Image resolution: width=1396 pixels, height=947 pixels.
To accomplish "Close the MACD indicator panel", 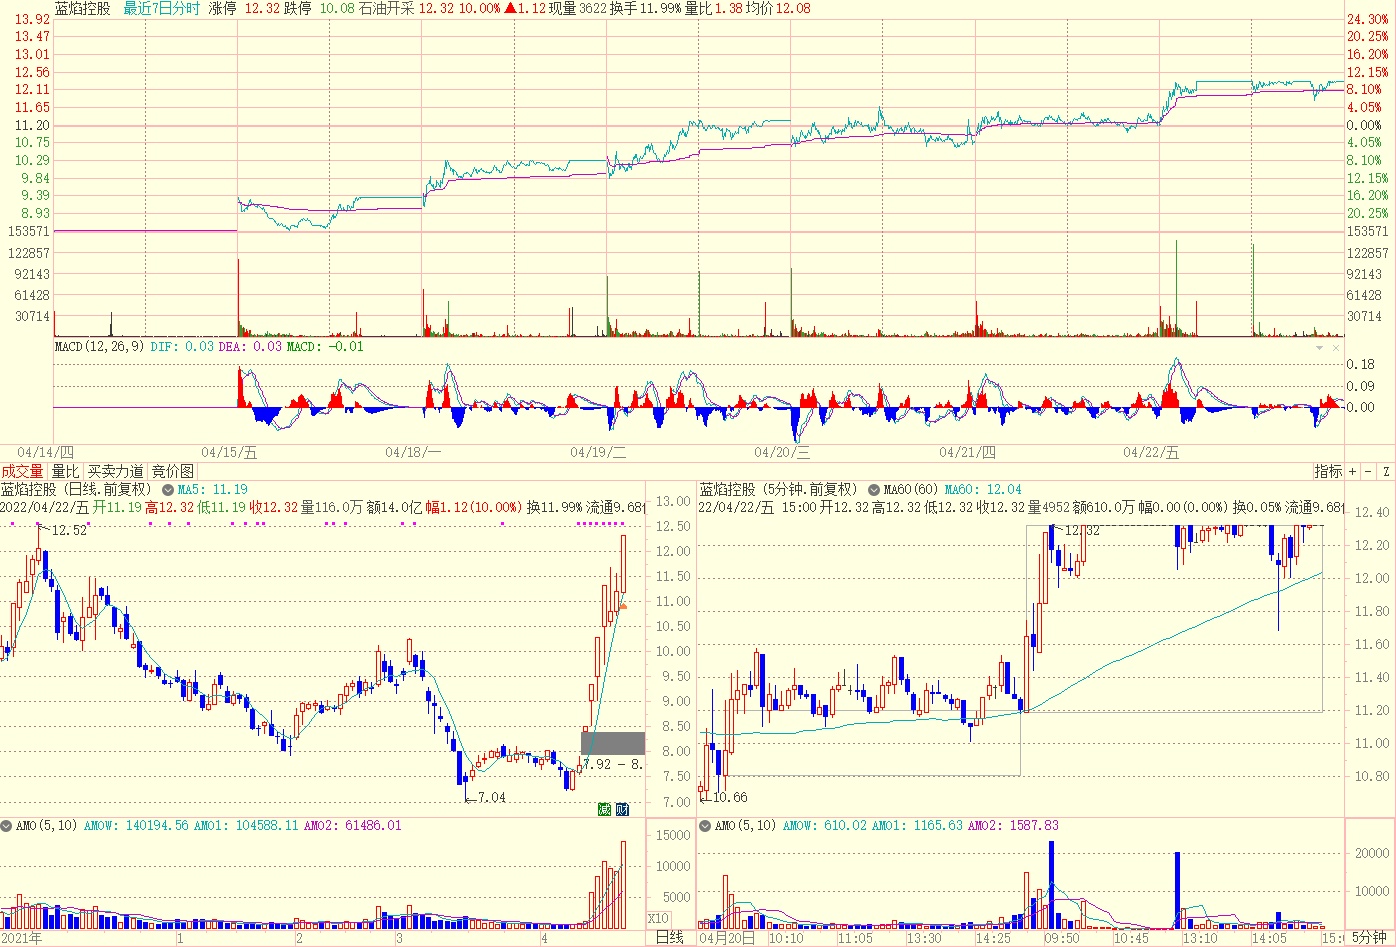I will pyautogui.click(x=1336, y=347).
